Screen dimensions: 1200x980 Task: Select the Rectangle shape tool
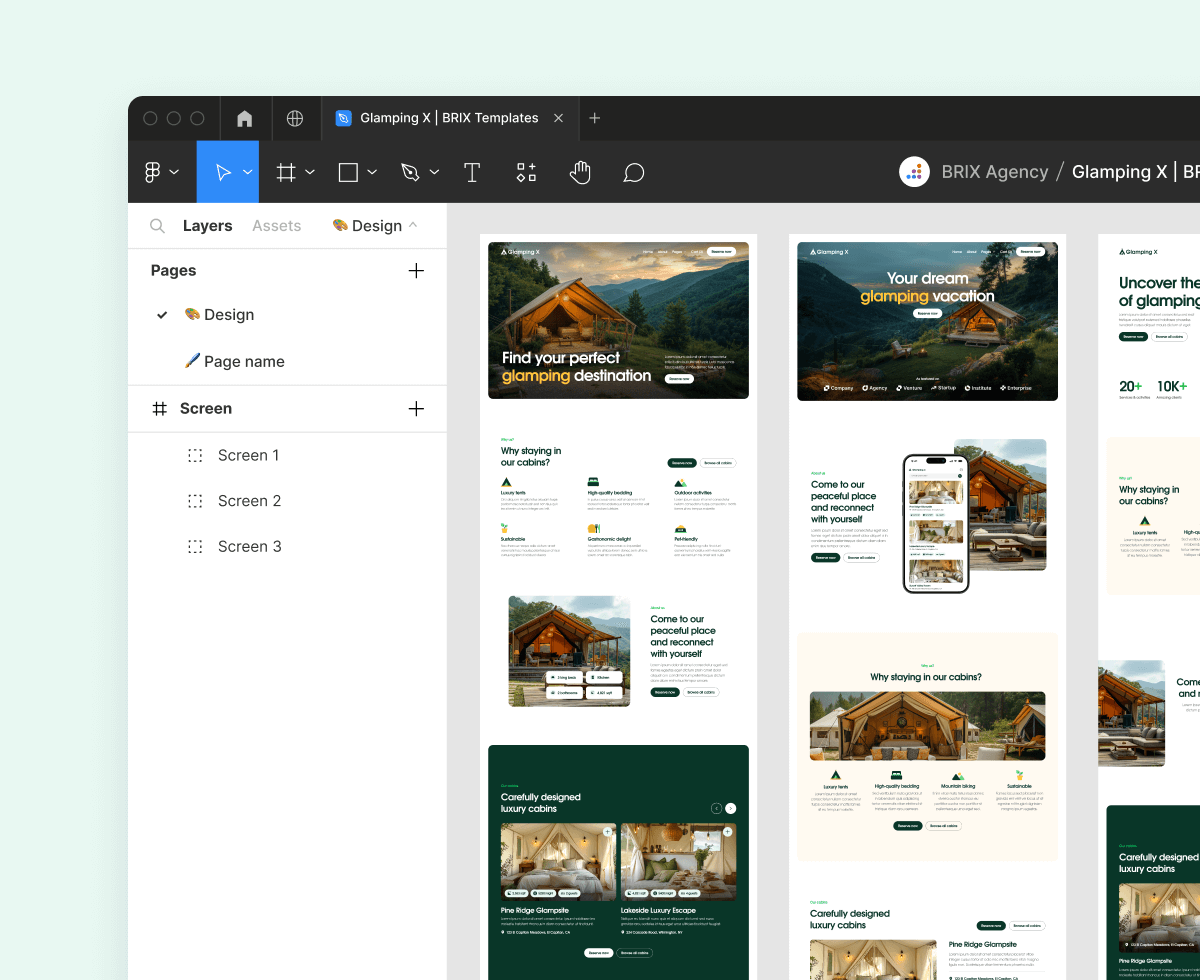point(347,171)
